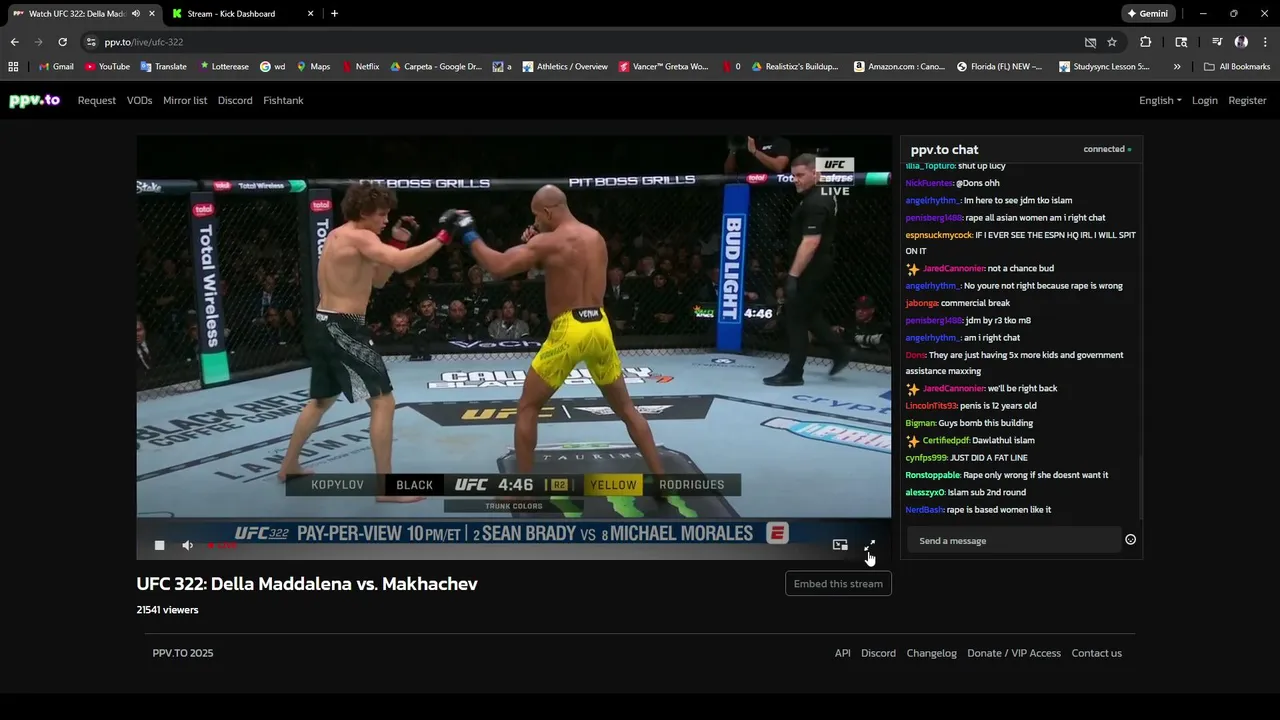Open browser extensions puzzle icon

1146,42
